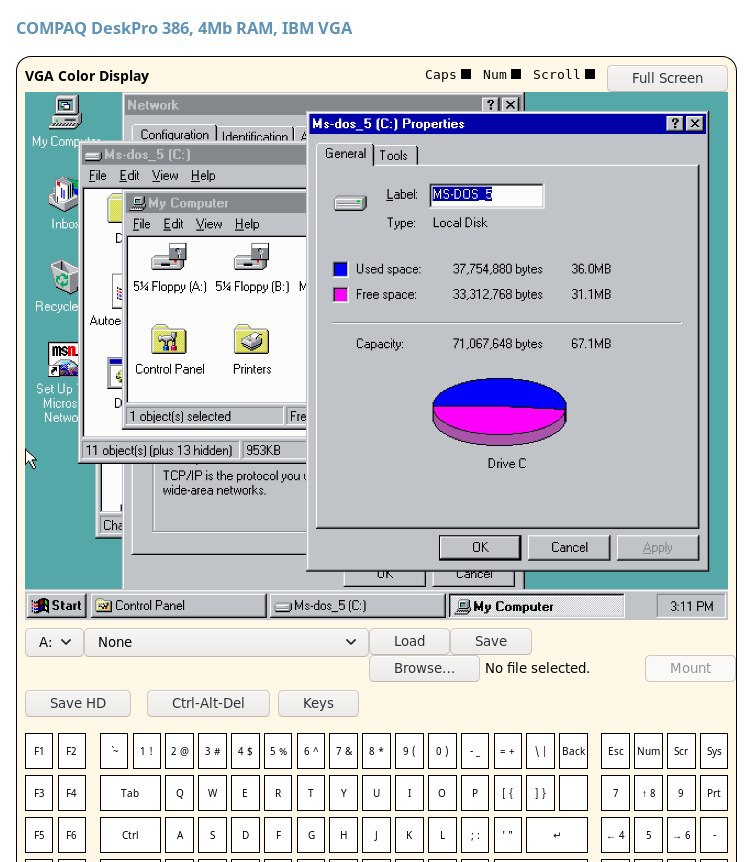Viewport: 748px width, 862px height.
Task: Click the Load button
Action: coord(409,641)
